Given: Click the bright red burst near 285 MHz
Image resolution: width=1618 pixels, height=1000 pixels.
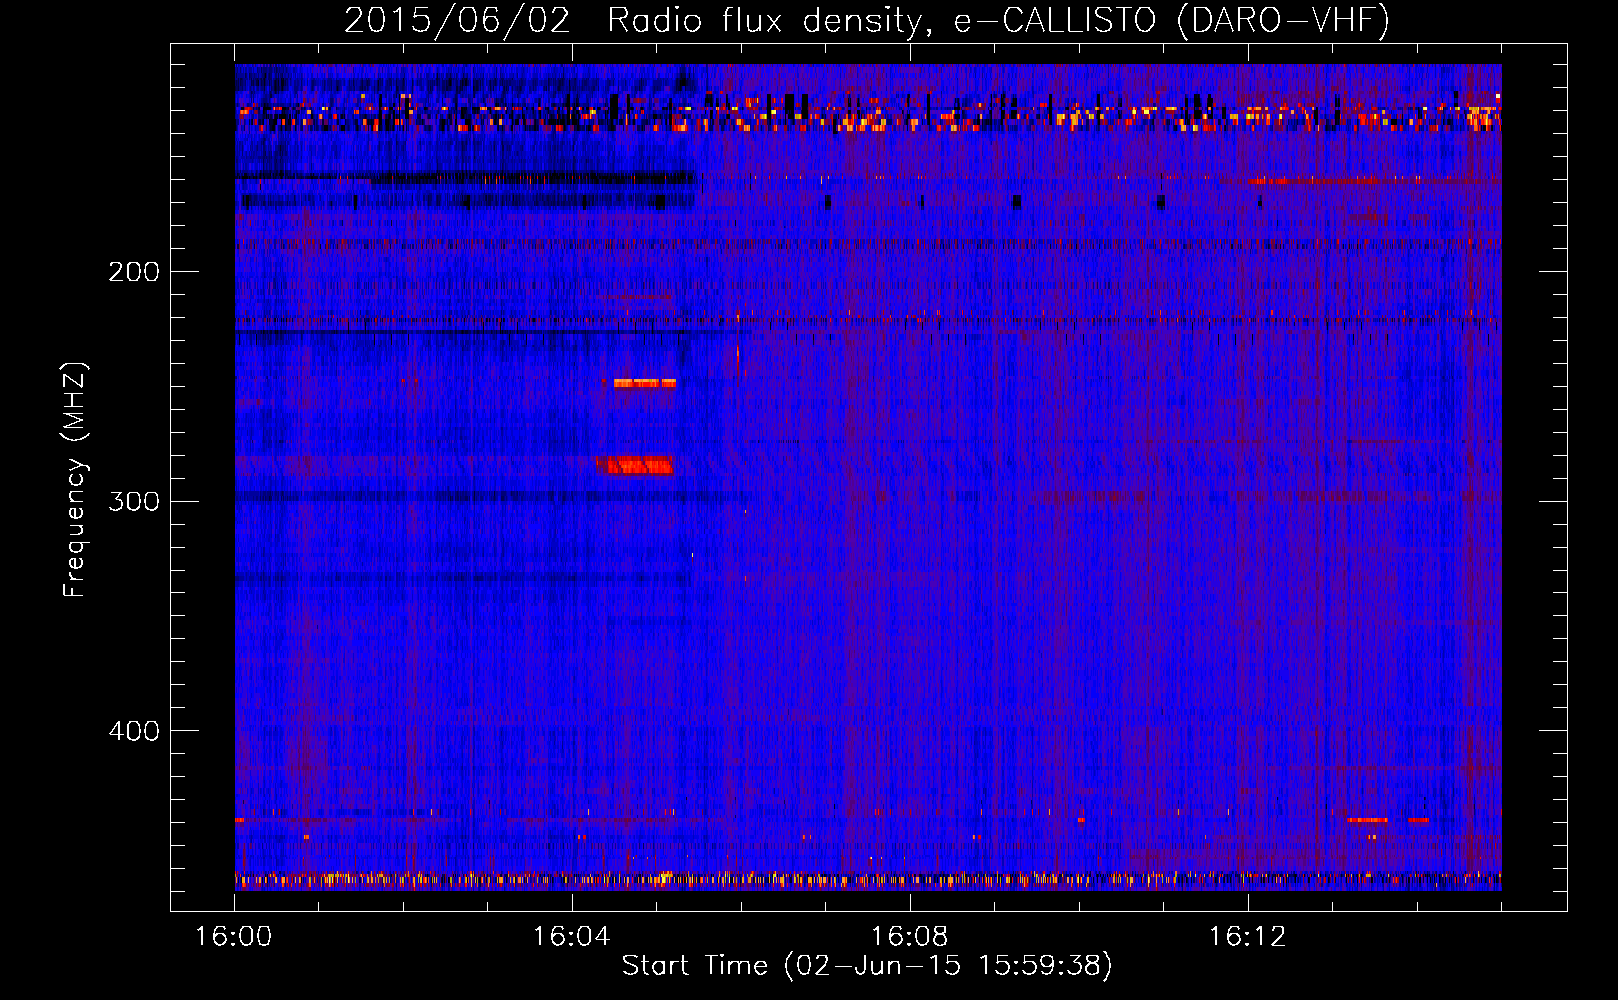Looking at the screenshot, I should click(x=635, y=465).
